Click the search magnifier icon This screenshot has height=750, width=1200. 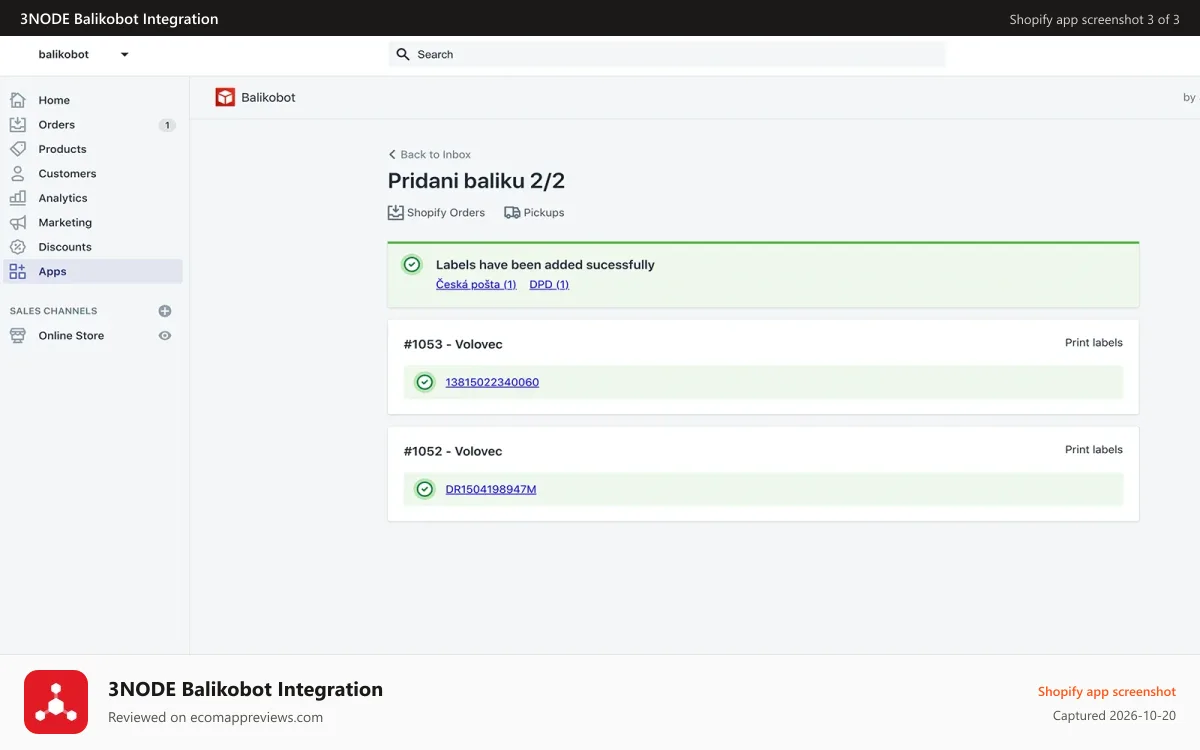coord(403,54)
